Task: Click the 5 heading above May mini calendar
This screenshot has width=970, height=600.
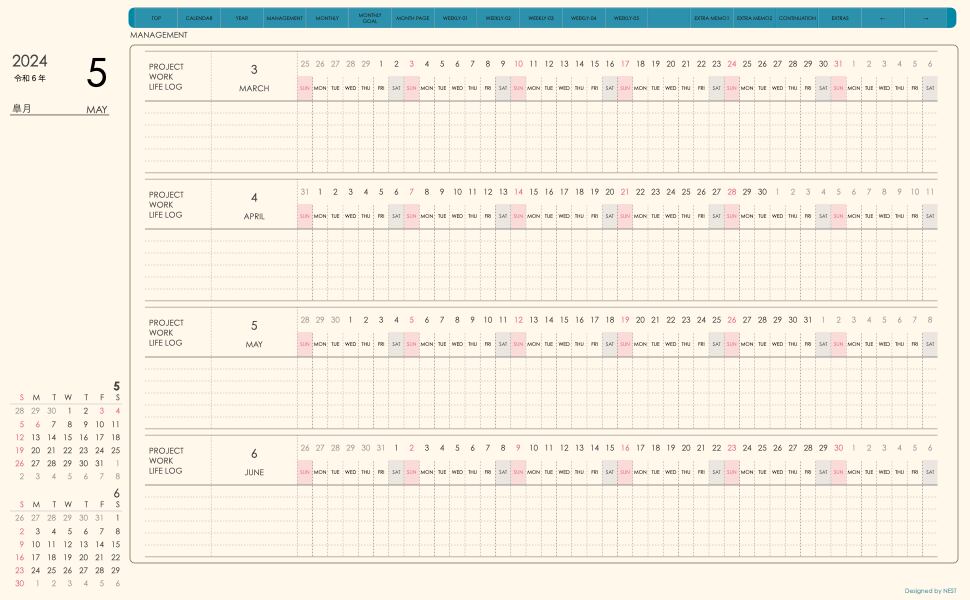Action: click(x=116, y=386)
